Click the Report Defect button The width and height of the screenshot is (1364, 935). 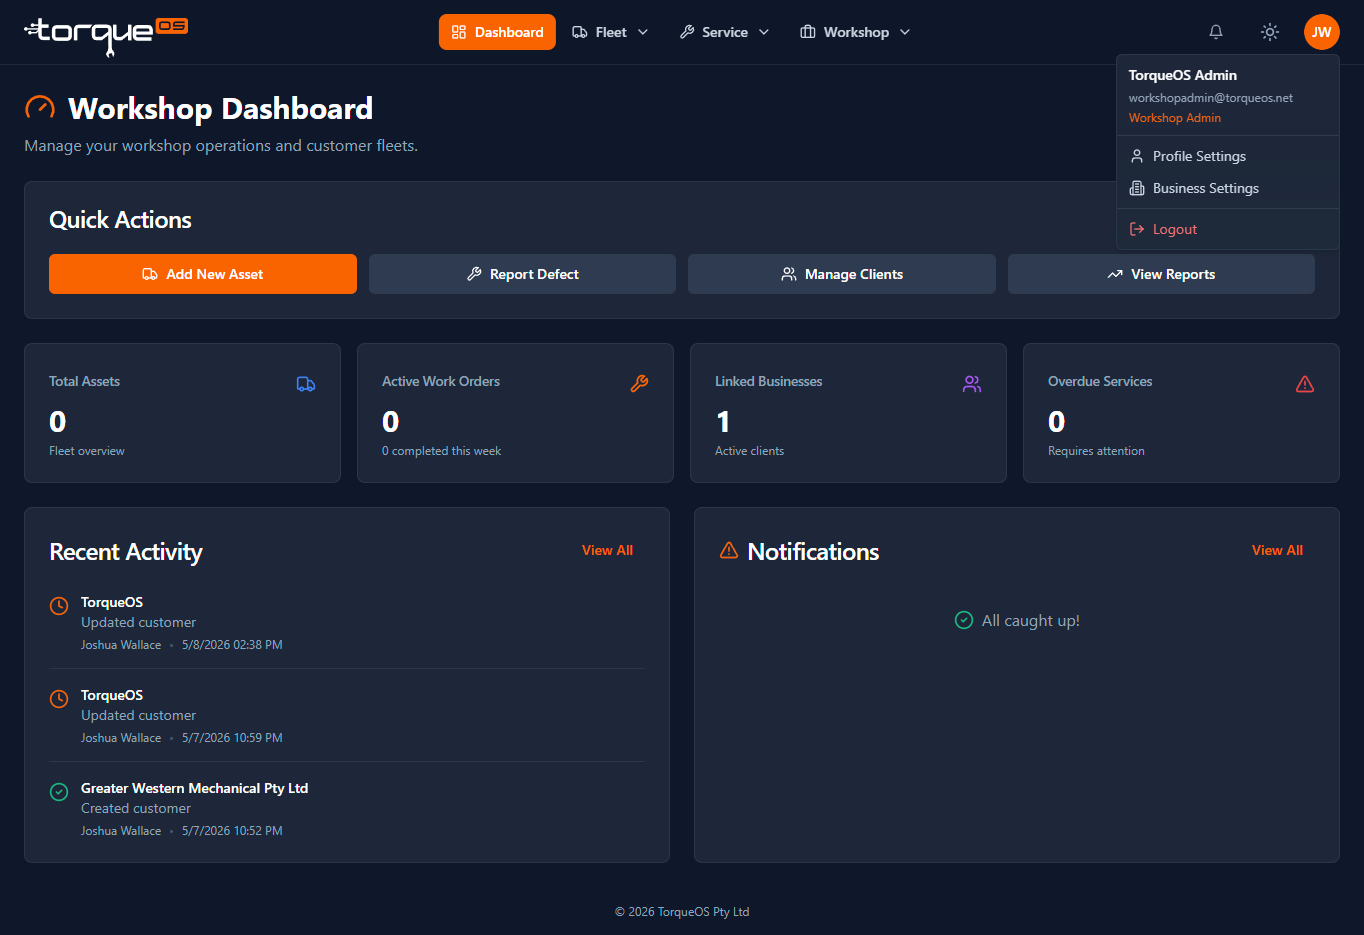coord(522,274)
